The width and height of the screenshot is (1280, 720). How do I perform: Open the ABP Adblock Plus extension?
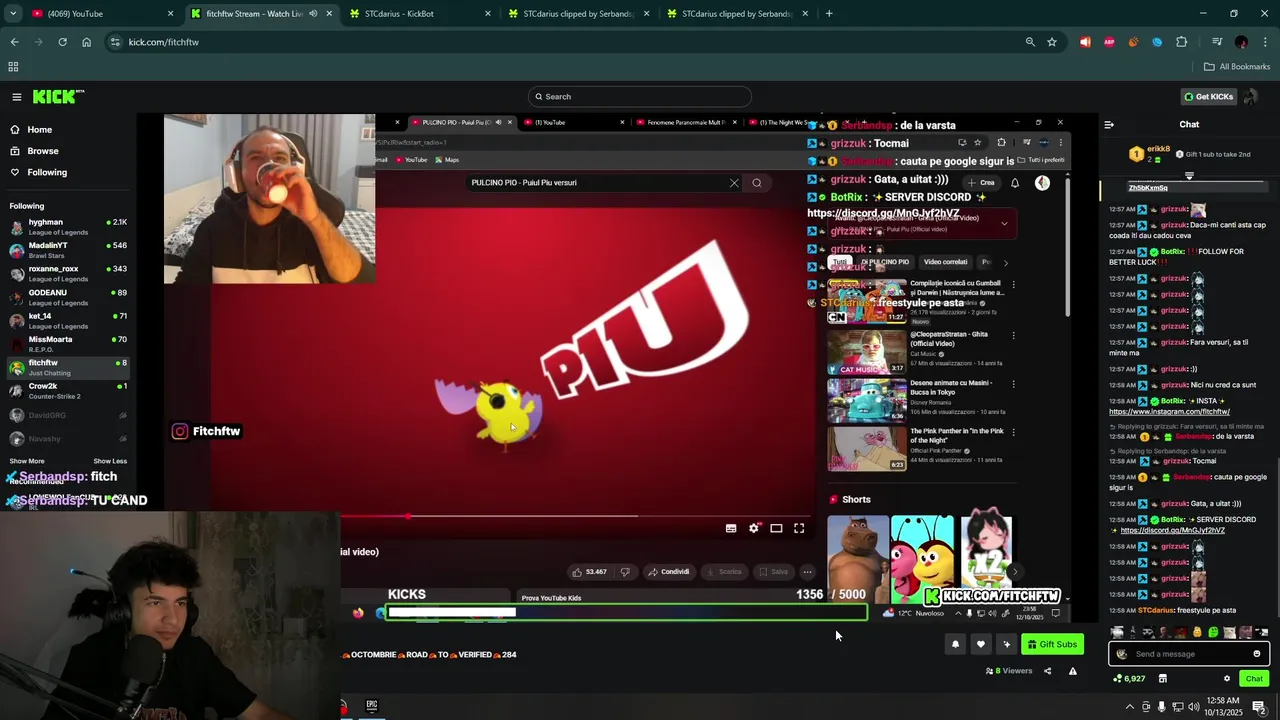click(x=1109, y=42)
